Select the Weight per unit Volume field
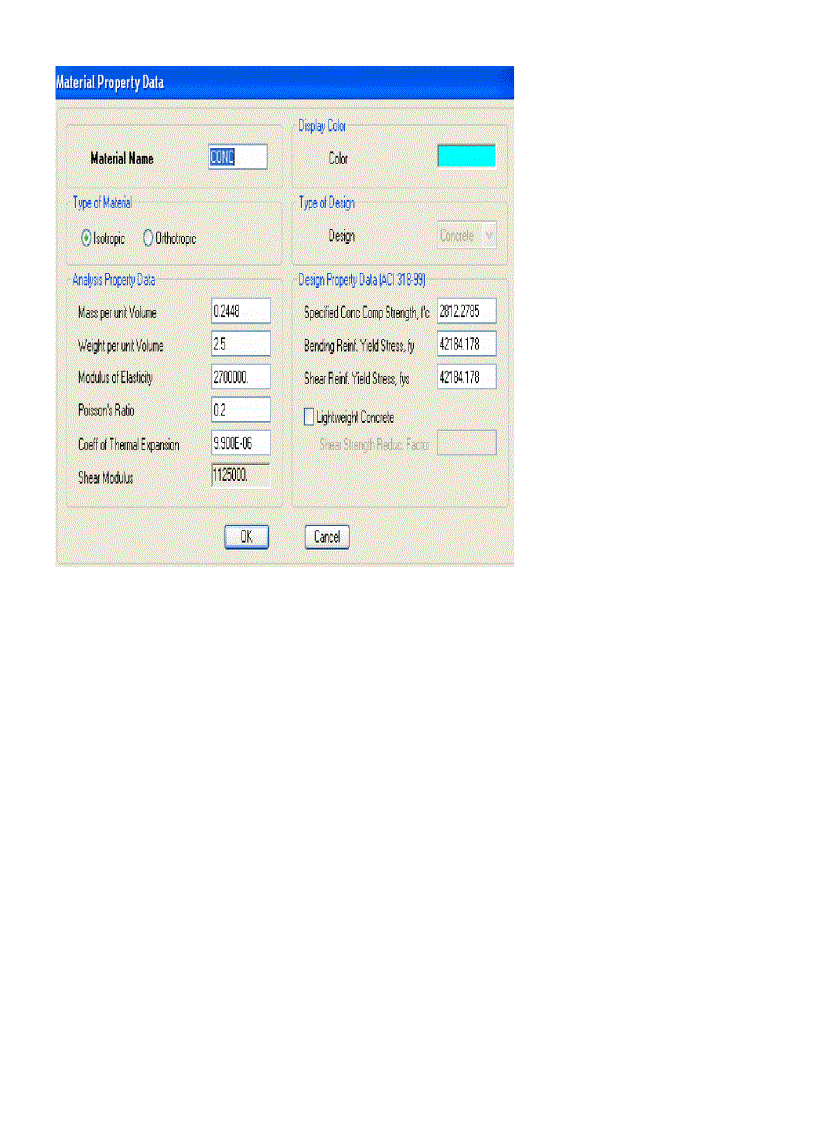This screenshot has width=816, height=1123. 241,345
